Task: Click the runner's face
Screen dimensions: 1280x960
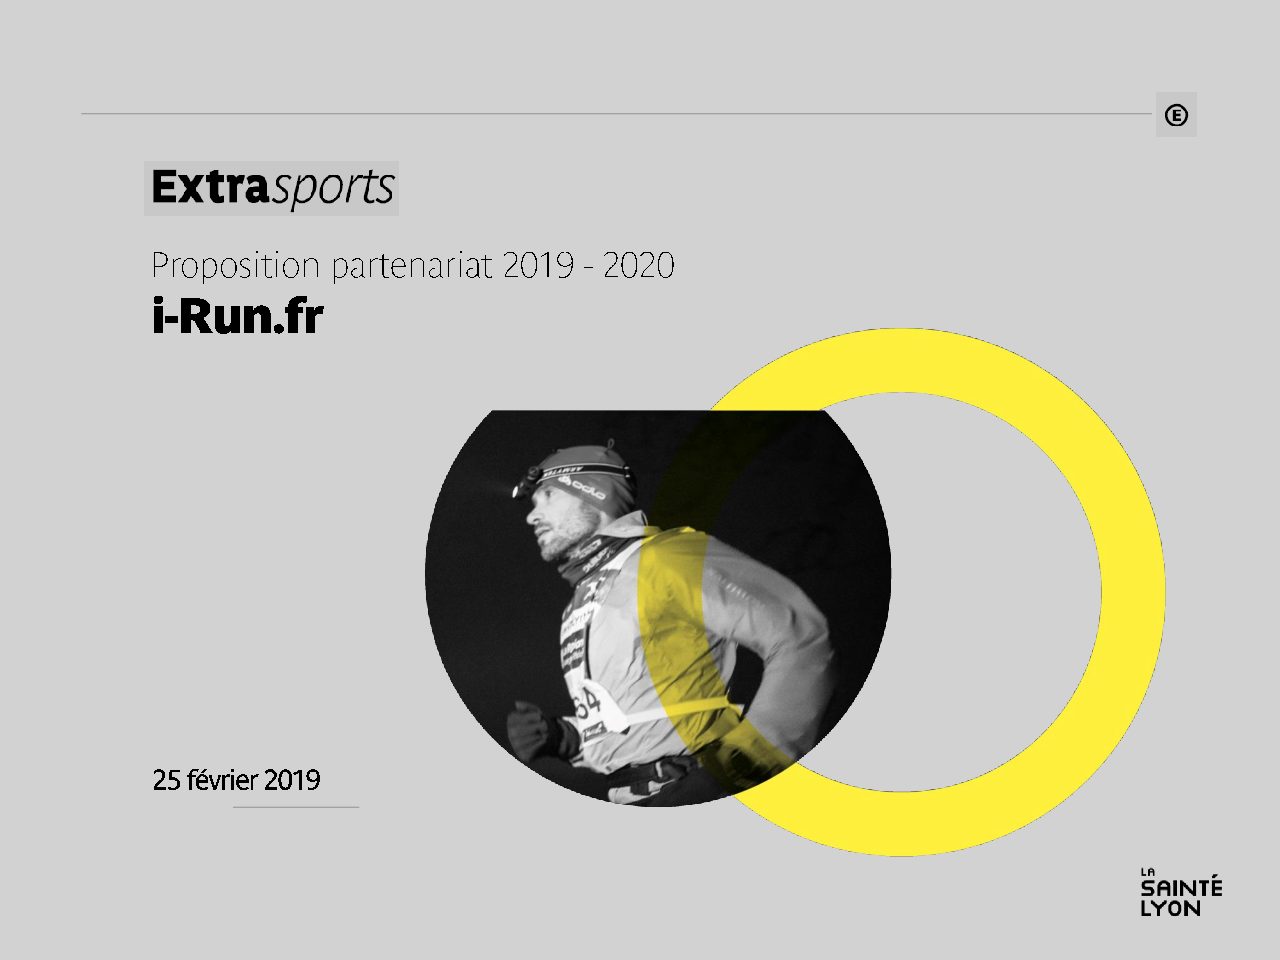Action: tap(551, 523)
